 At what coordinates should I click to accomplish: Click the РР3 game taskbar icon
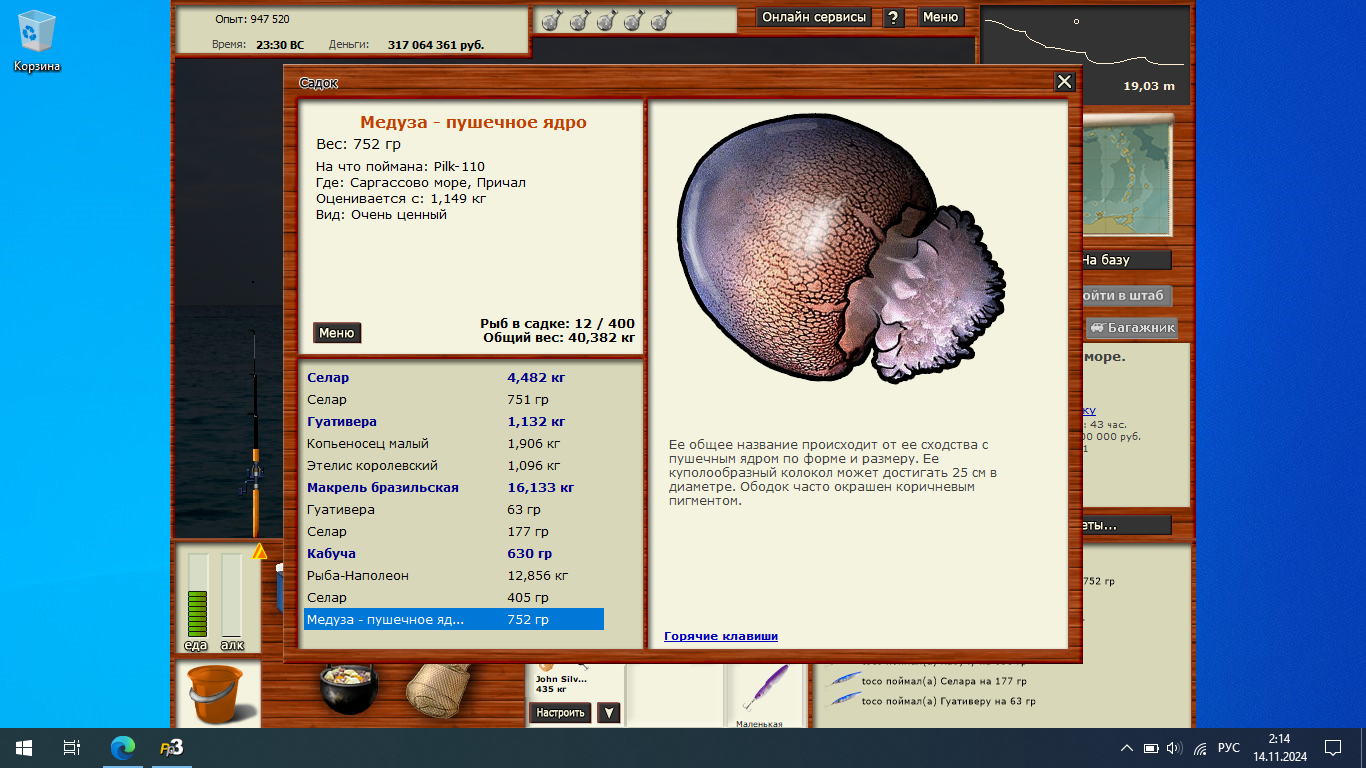click(171, 747)
